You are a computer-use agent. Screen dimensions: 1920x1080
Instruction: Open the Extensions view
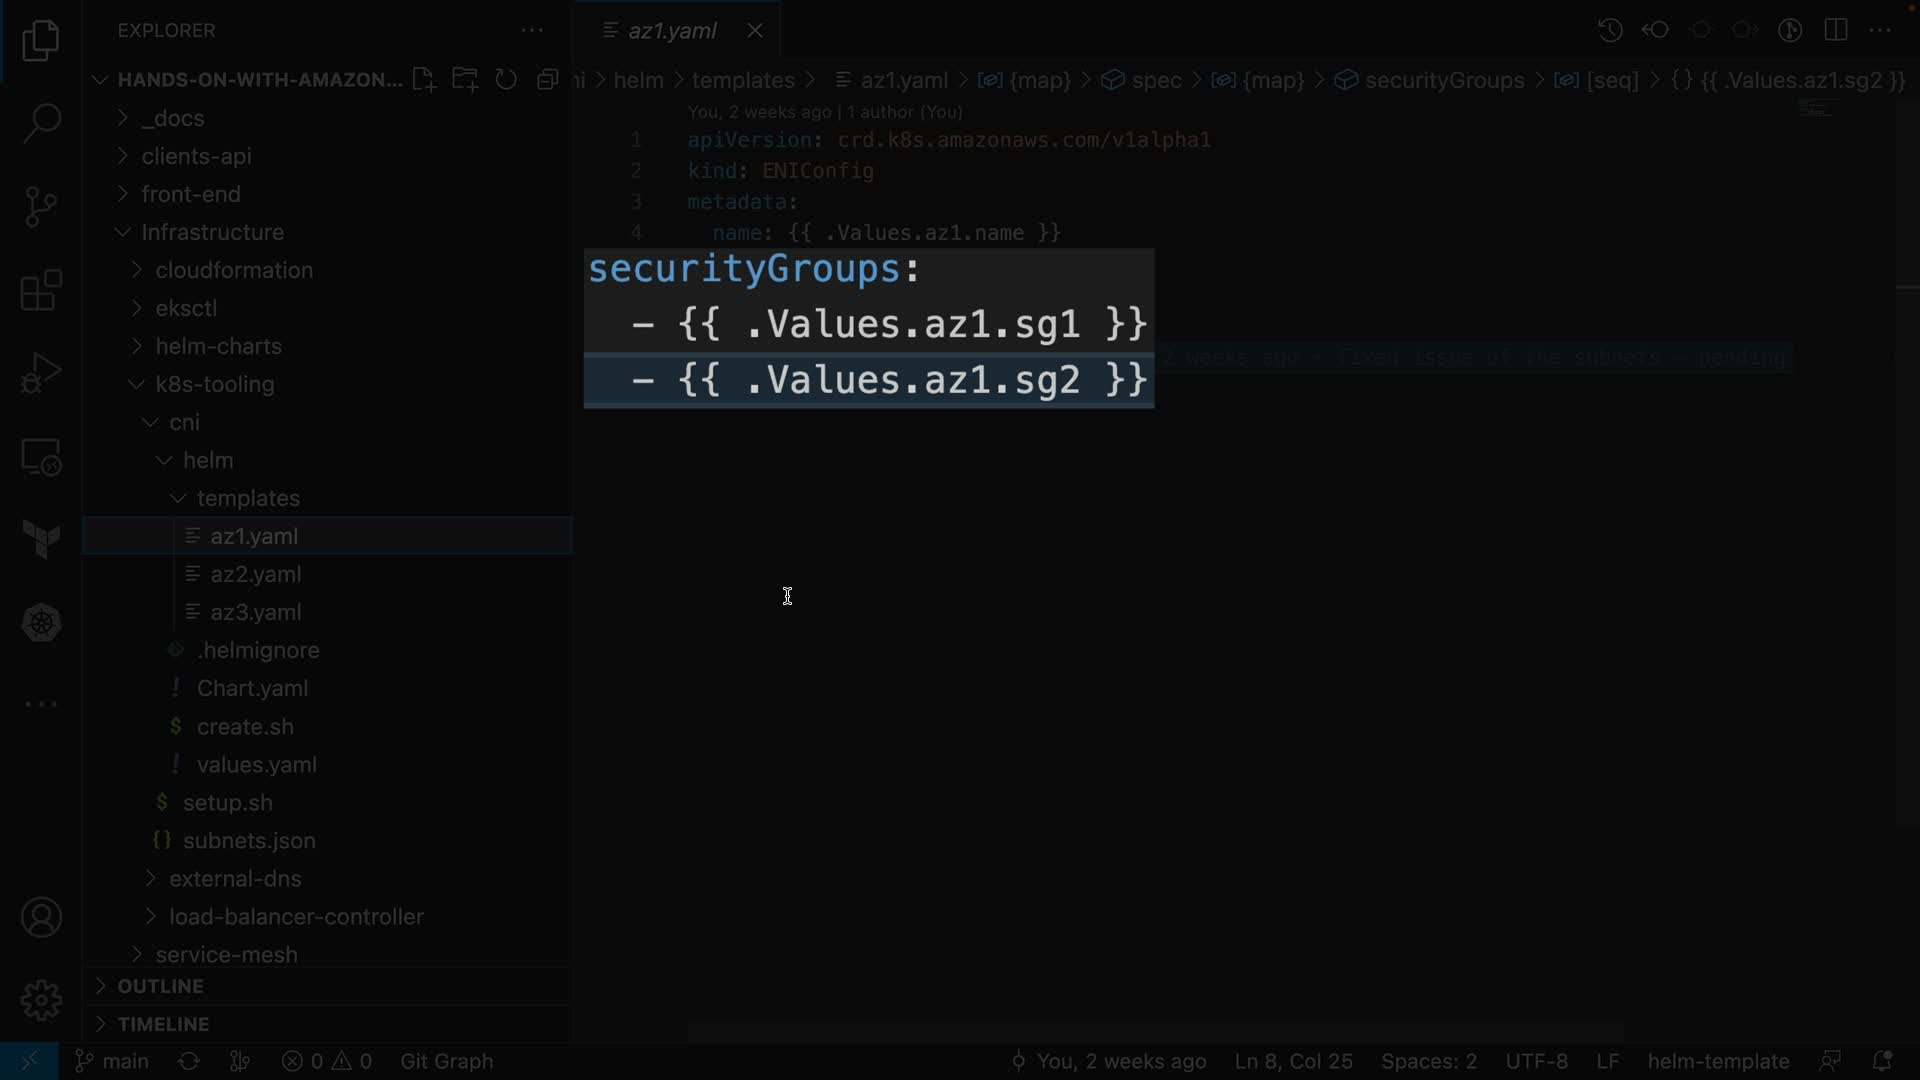(x=41, y=291)
